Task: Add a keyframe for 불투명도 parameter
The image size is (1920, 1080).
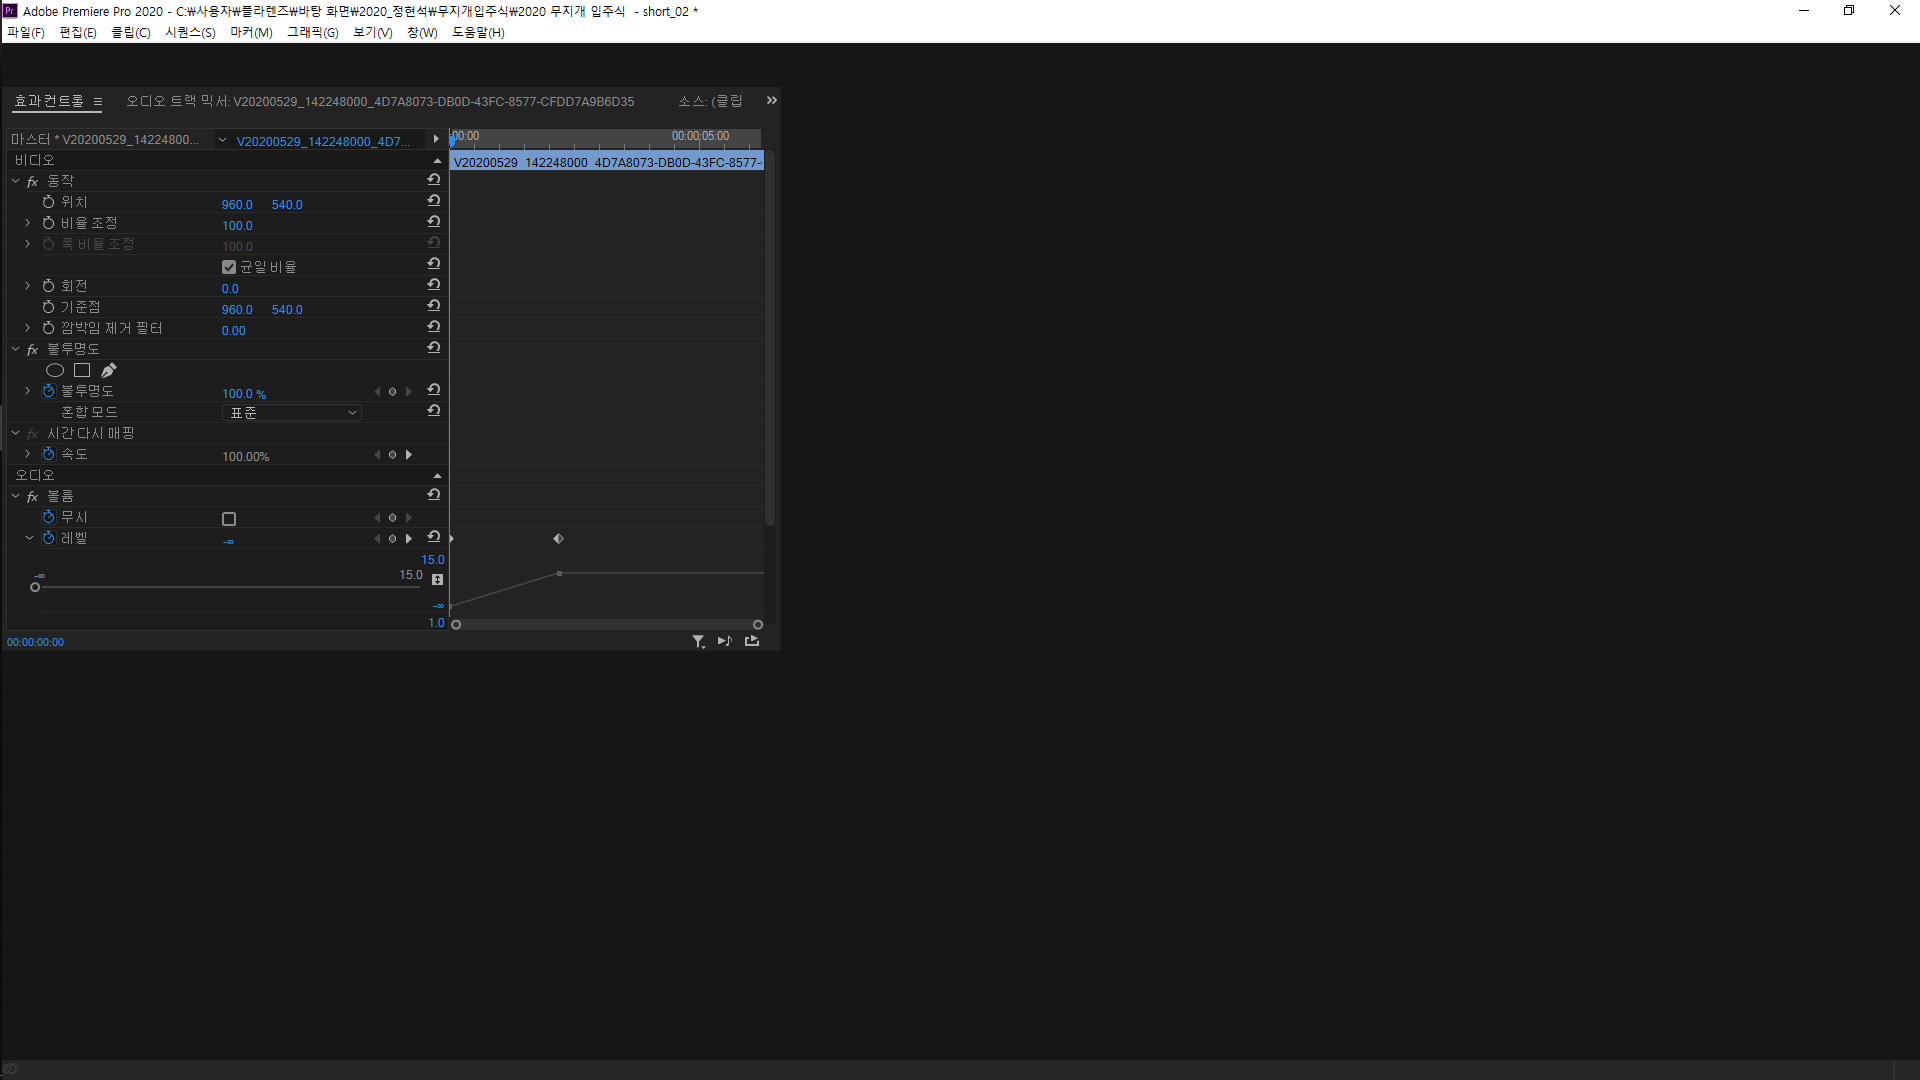Action: (x=392, y=391)
